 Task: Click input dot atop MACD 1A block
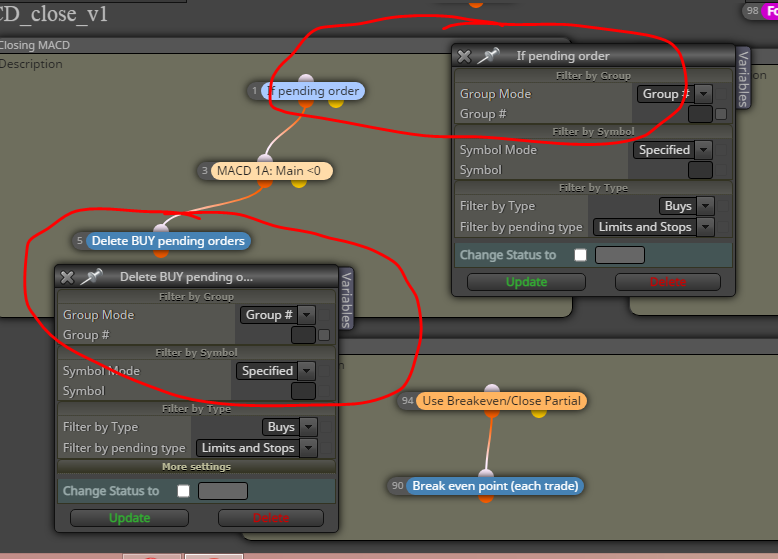[265, 158]
